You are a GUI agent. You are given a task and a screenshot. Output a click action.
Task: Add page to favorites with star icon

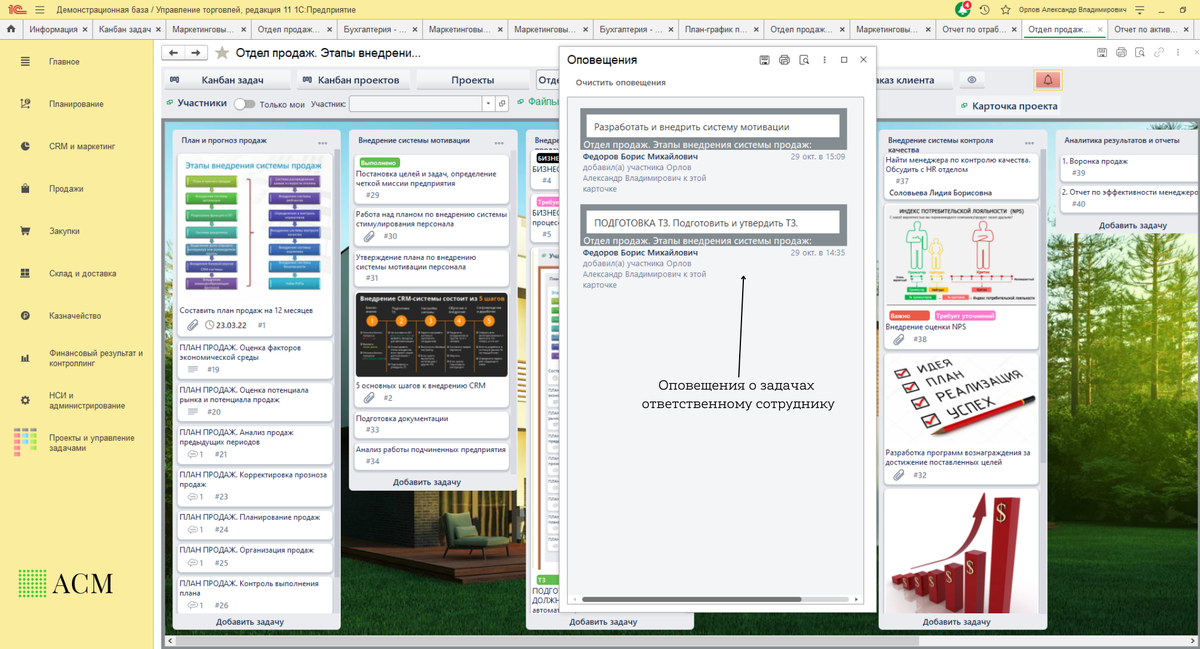222,53
